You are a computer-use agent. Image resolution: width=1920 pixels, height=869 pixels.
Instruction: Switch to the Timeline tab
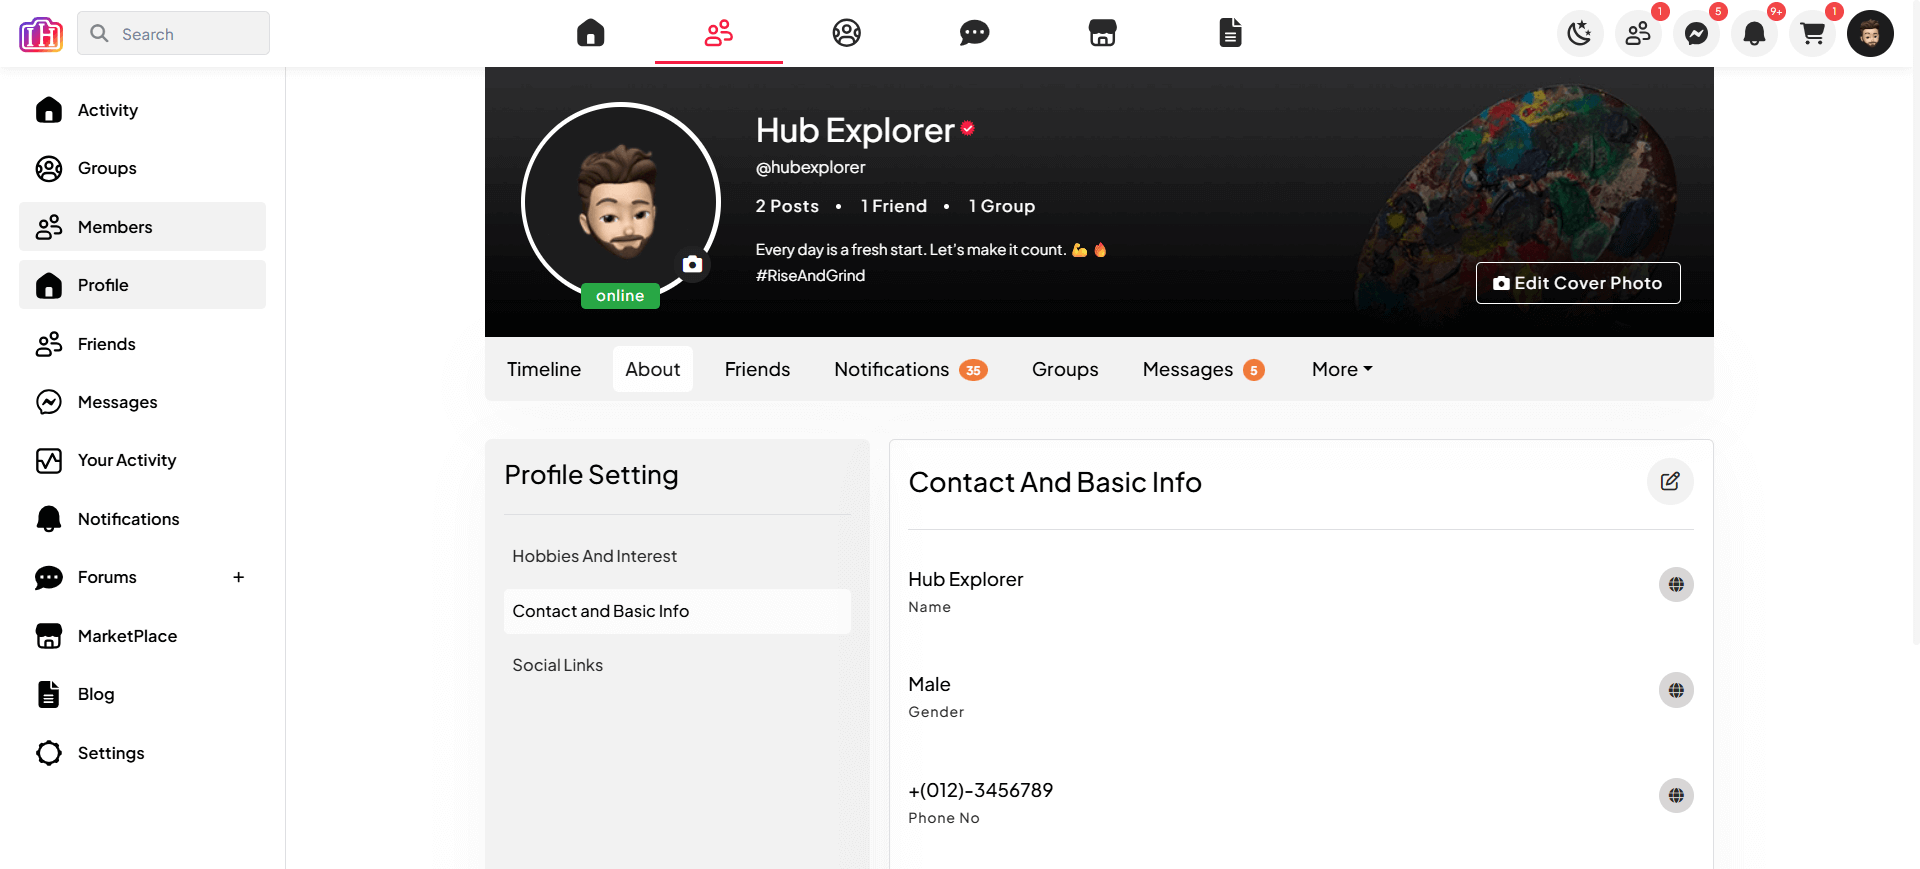coord(544,369)
